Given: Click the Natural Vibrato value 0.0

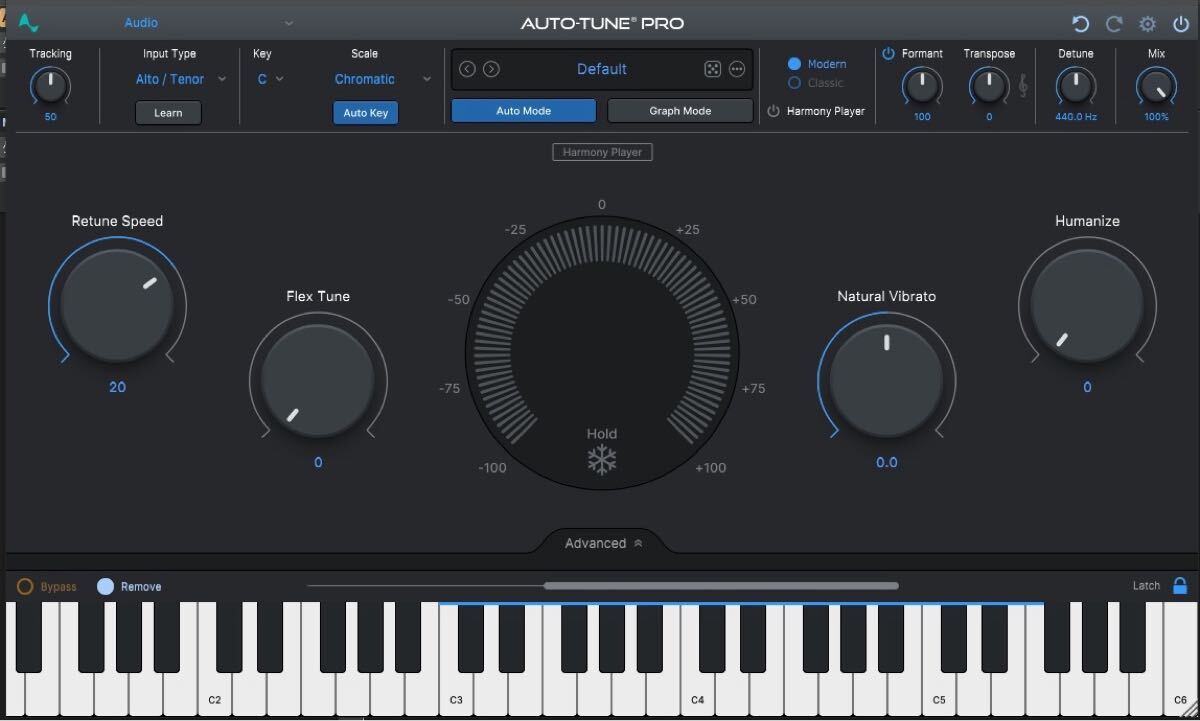Looking at the screenshot, I should pyautogui.click(x=886, y=462).
